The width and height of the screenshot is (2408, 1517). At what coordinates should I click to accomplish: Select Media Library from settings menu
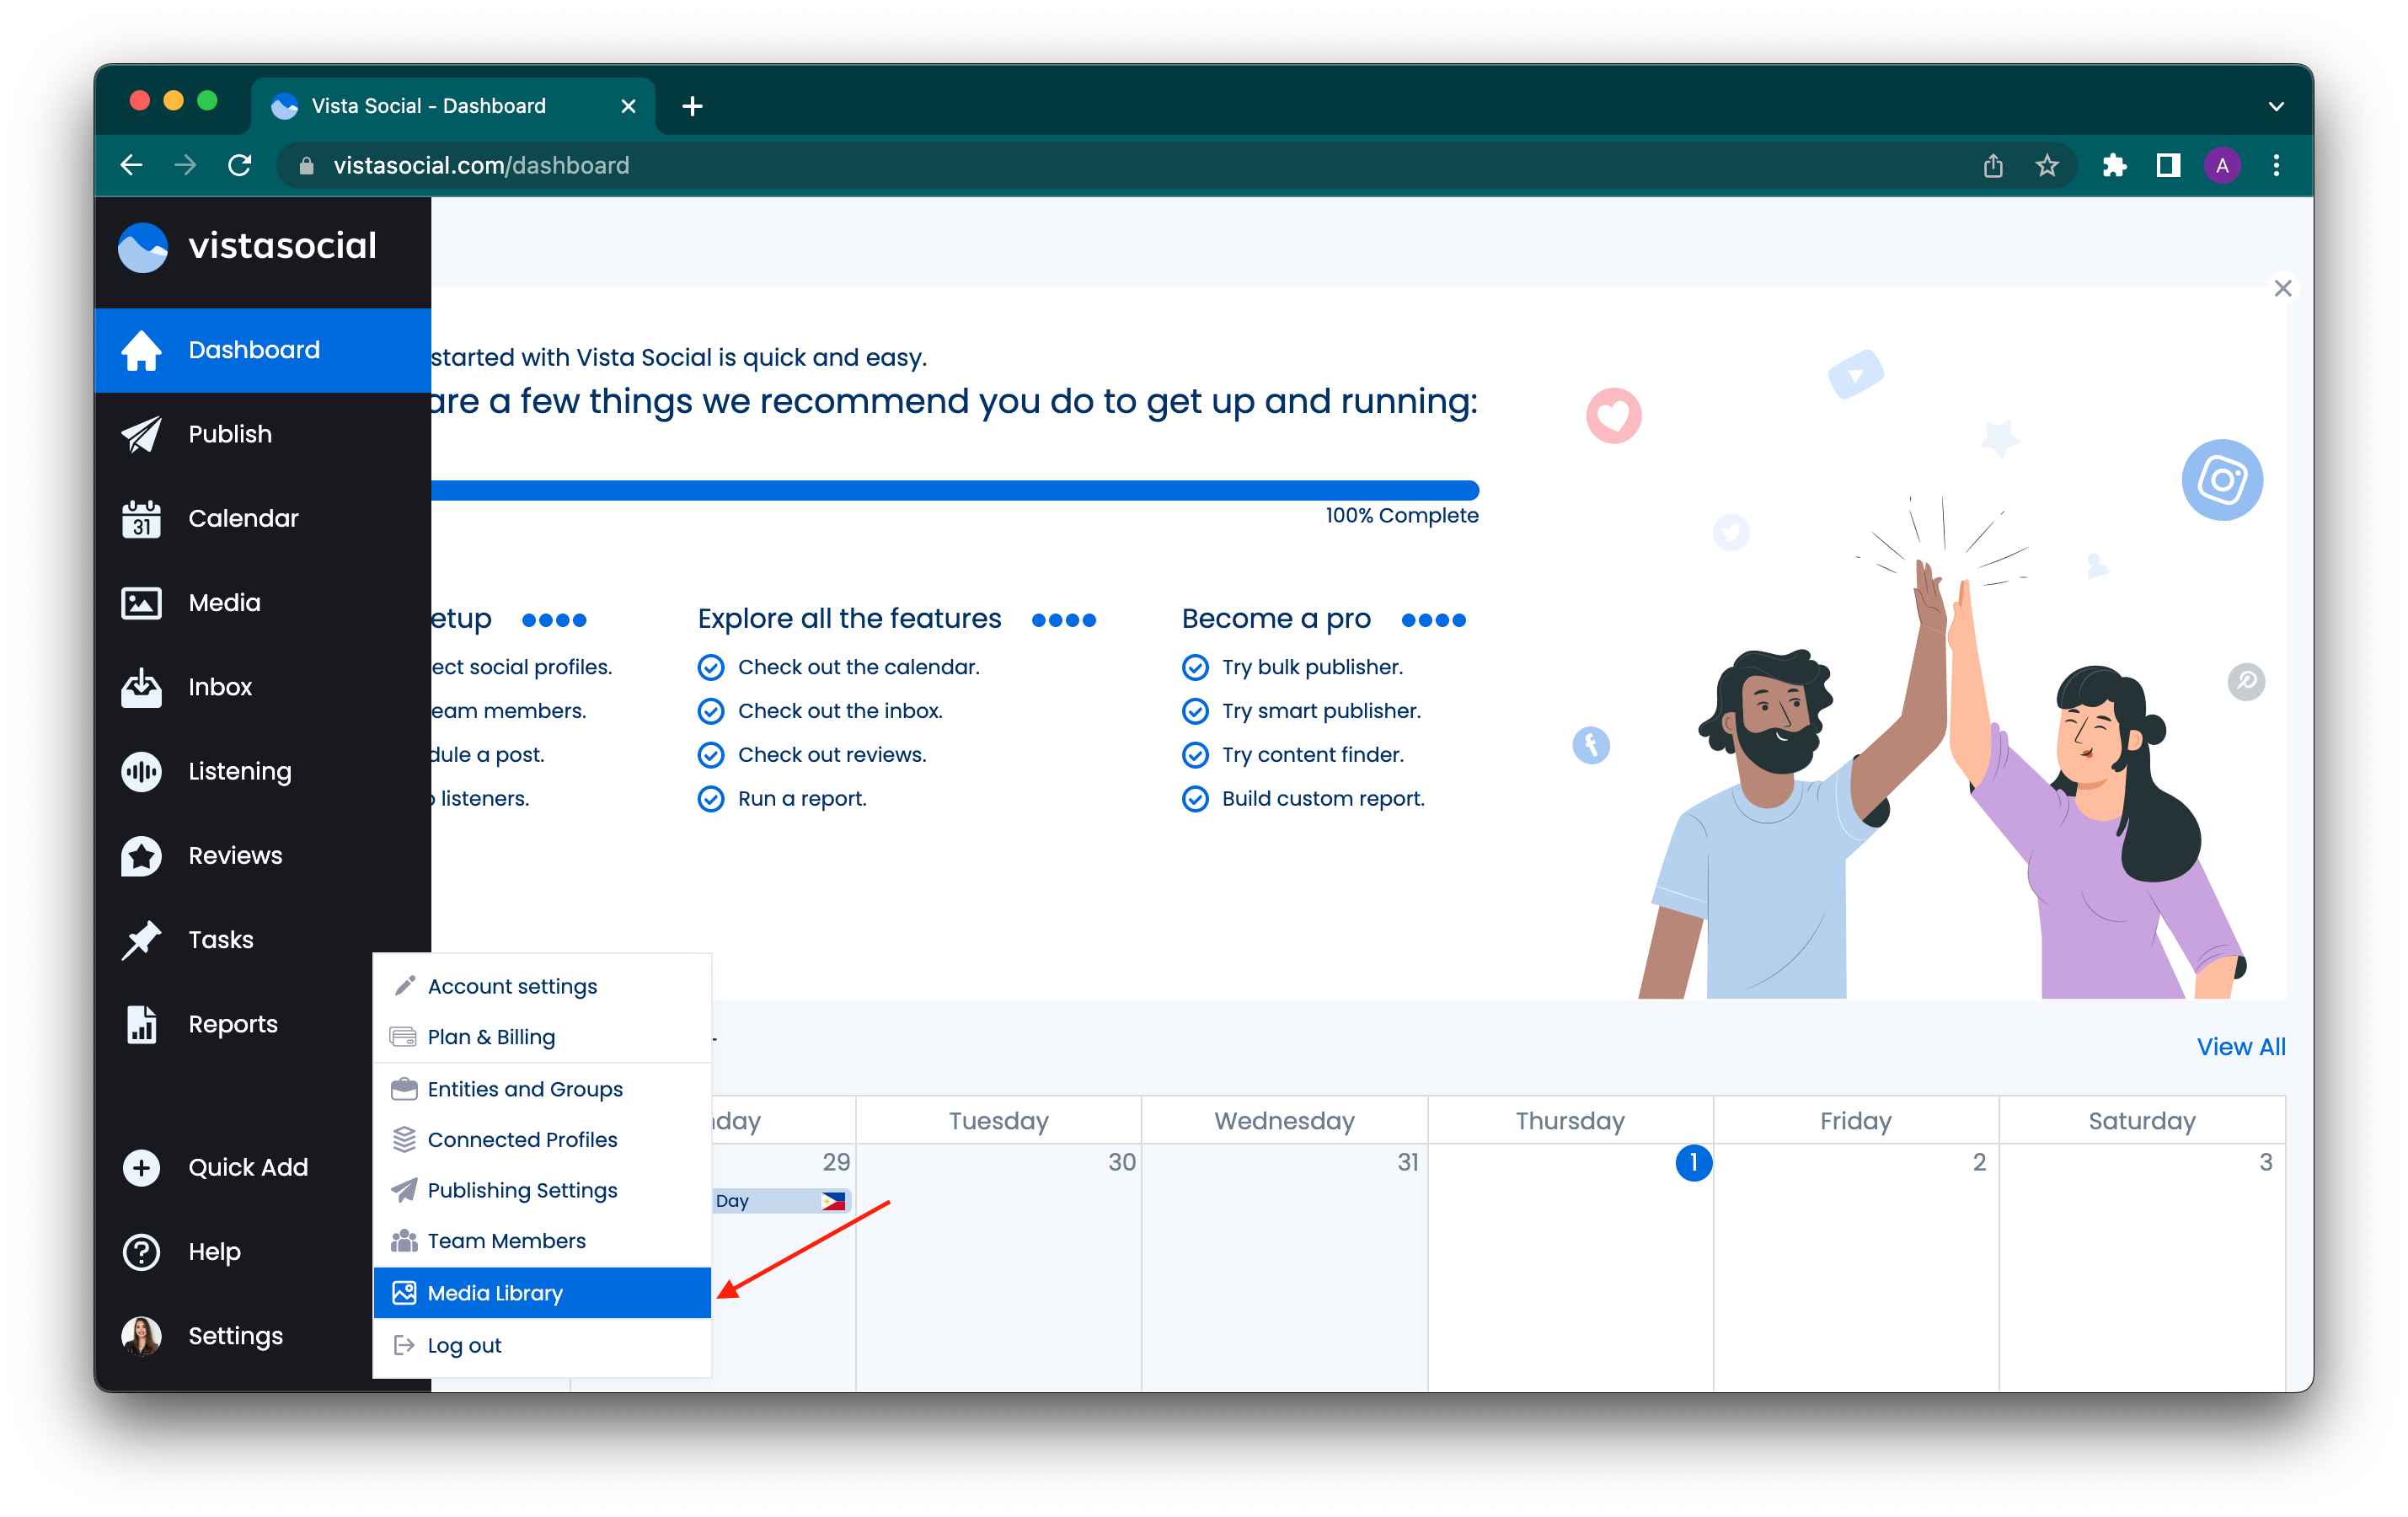click(x=495, y=1291)
